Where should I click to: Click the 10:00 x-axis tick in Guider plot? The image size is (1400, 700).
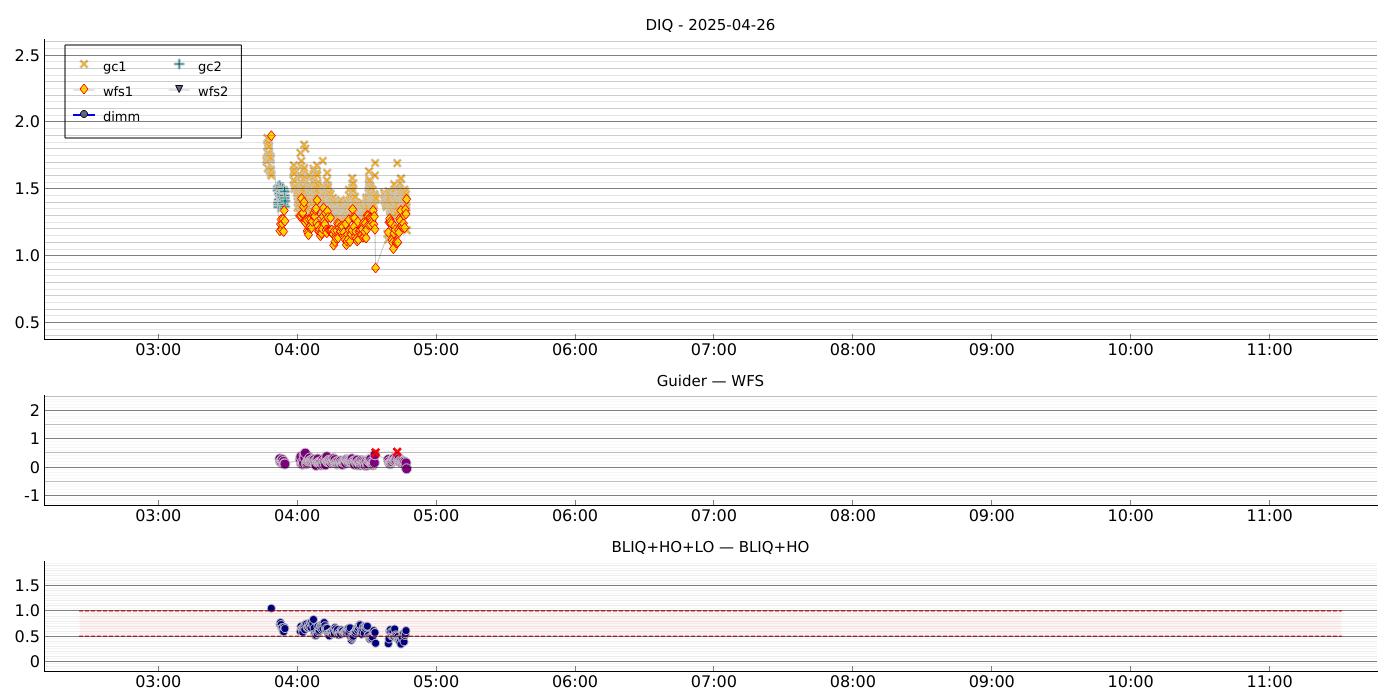pos(1130,516)
